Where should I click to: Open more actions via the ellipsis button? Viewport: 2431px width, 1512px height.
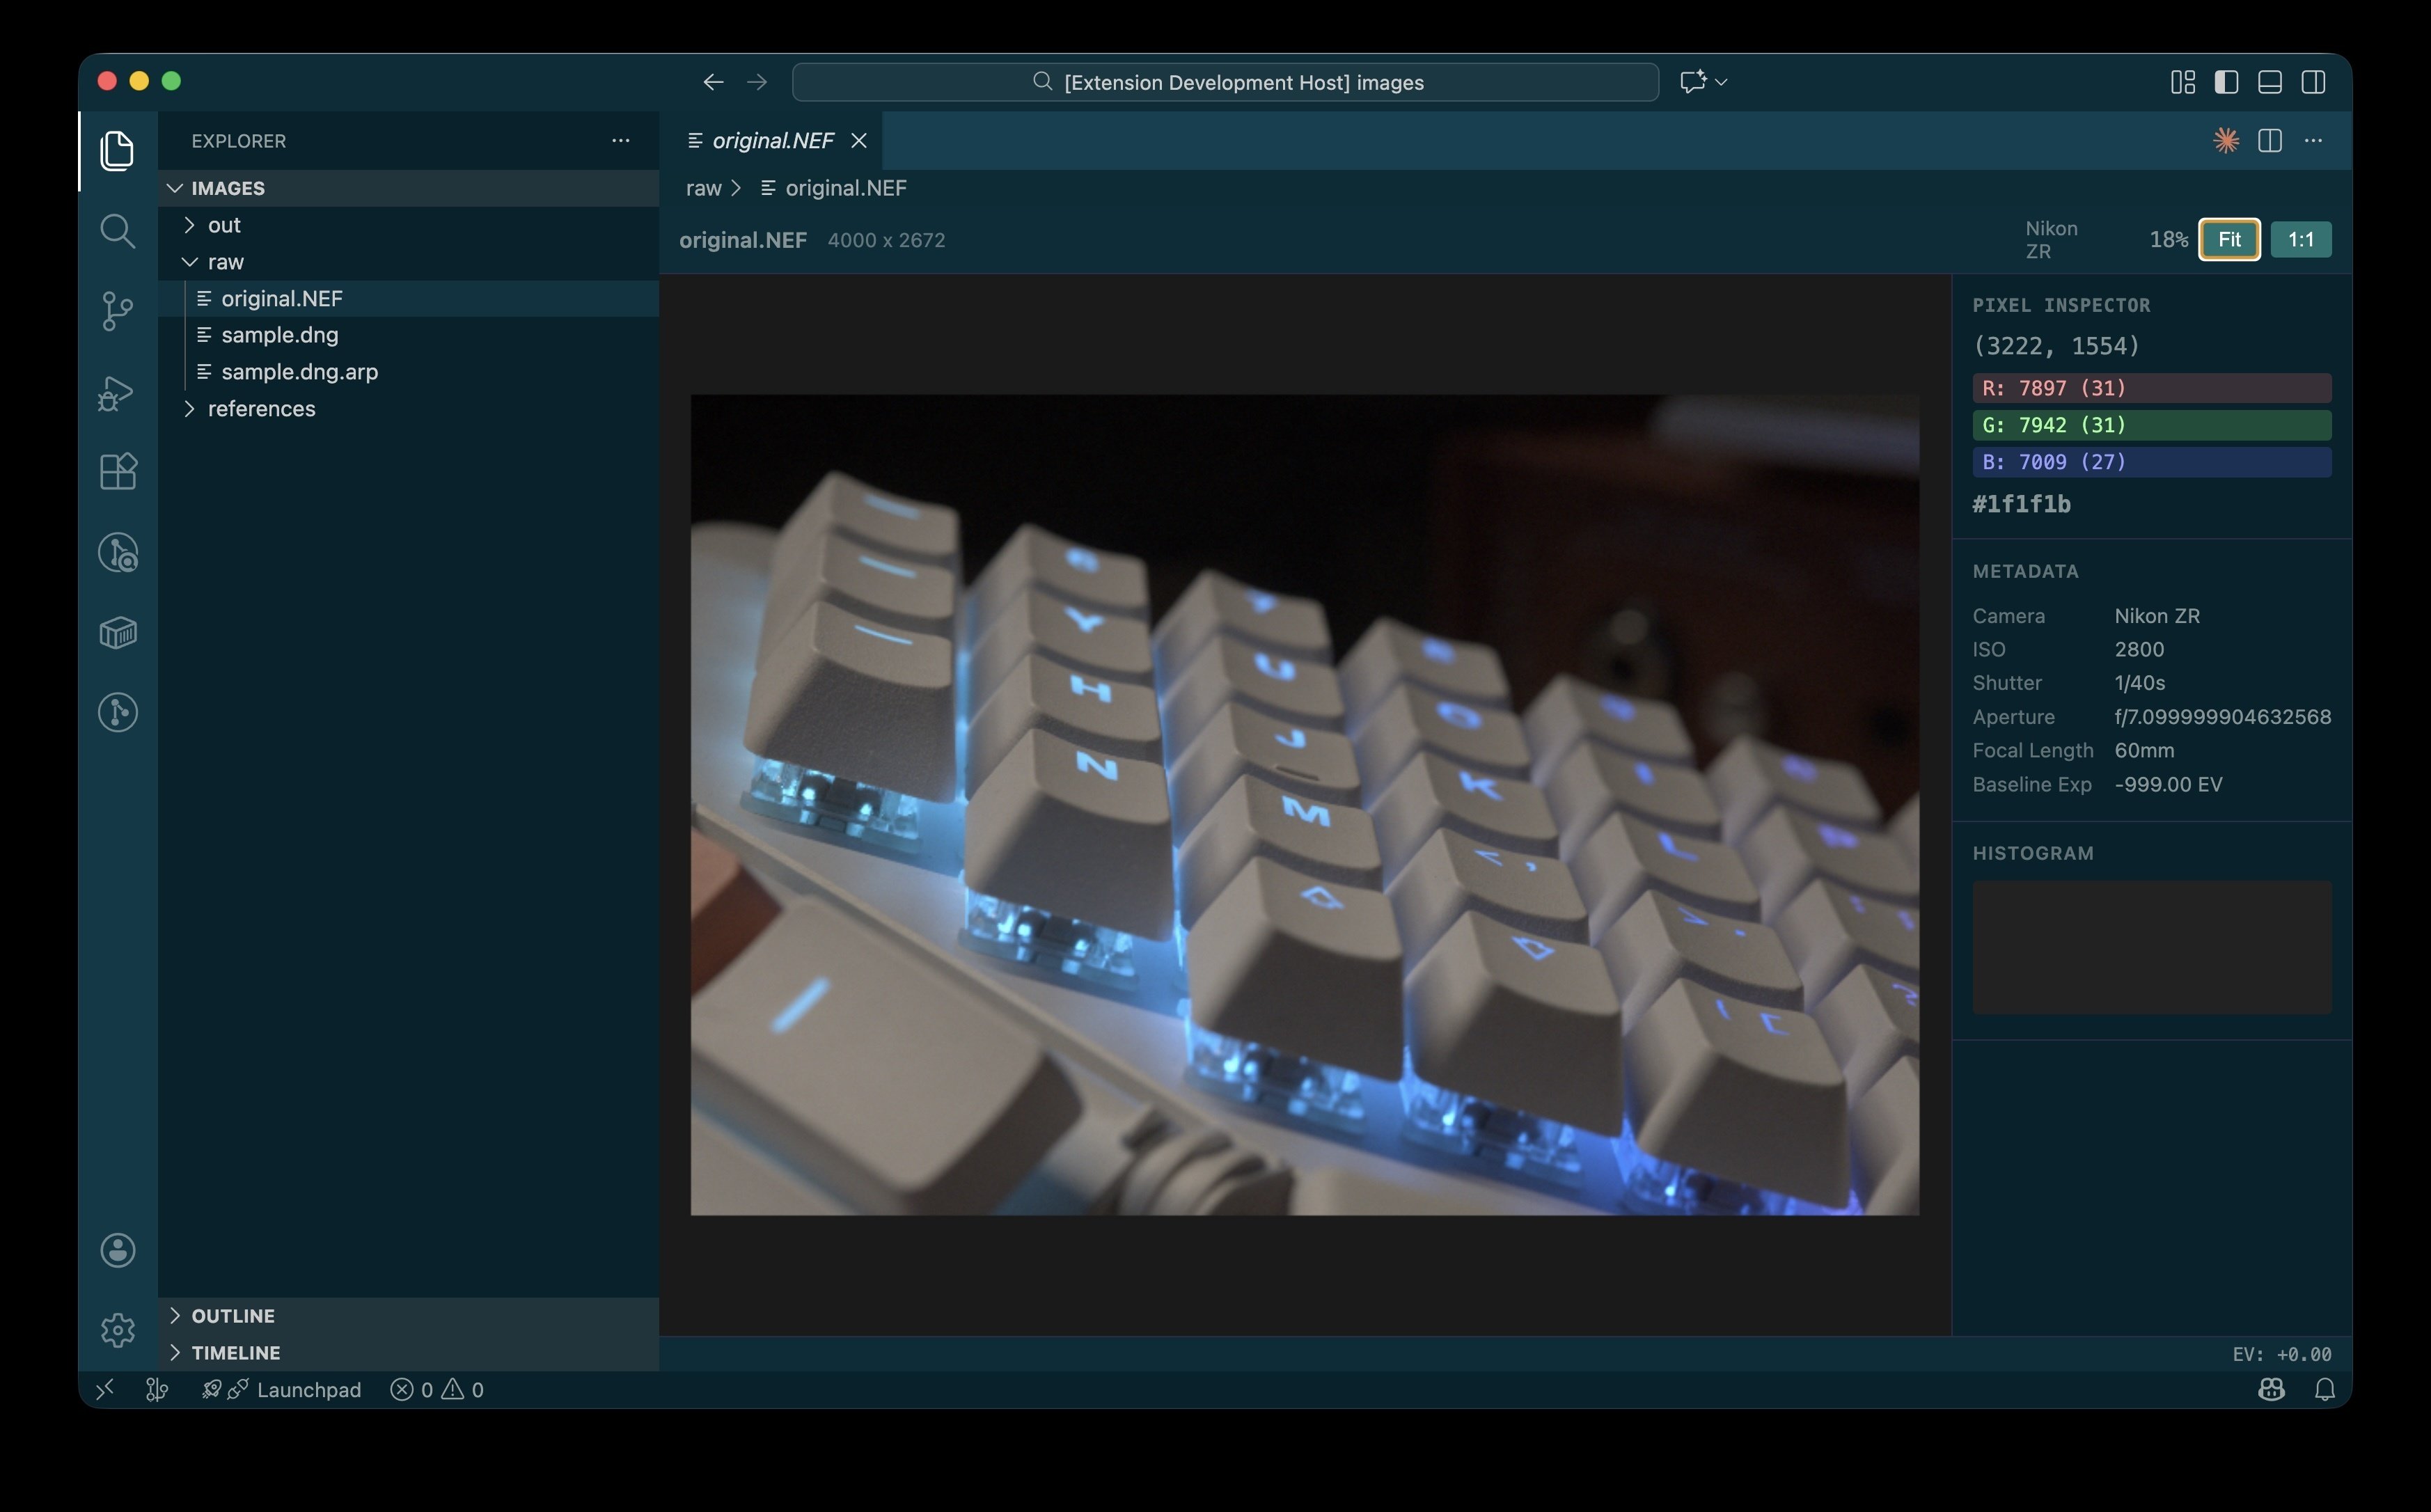tap(2314, 141)
